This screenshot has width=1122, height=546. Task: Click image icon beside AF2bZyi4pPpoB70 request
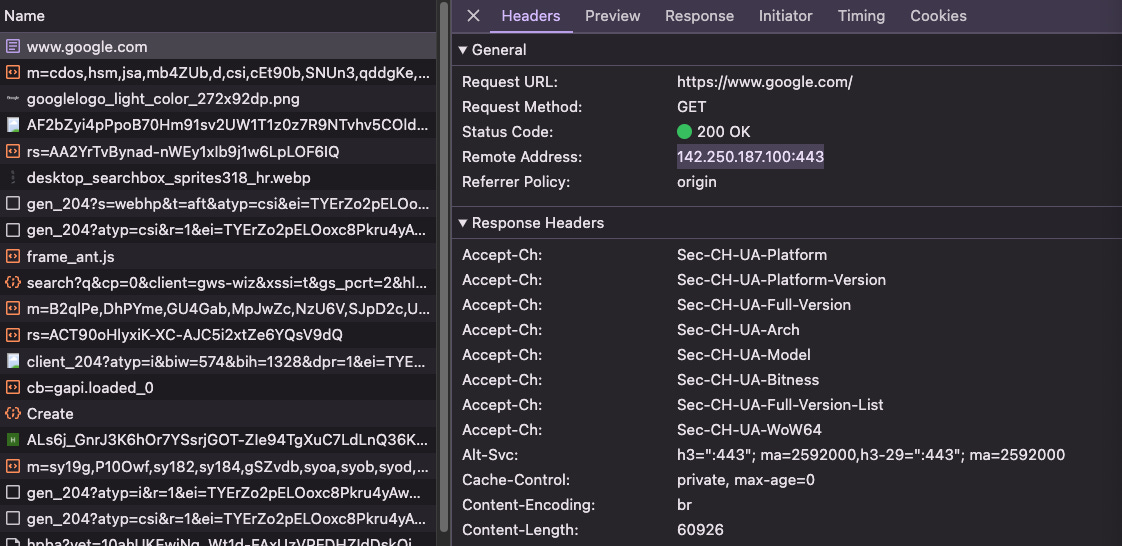(x=12, y=125)
